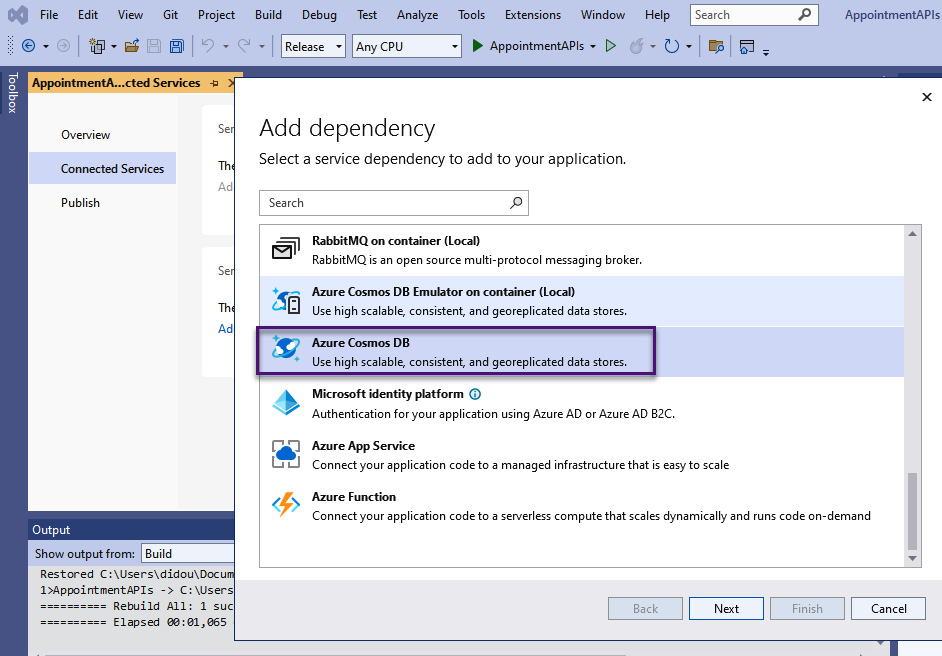This screenshot has width=942, height=656.
Task: Select Connected Services in the side navigation
Action: coord(103,168)
